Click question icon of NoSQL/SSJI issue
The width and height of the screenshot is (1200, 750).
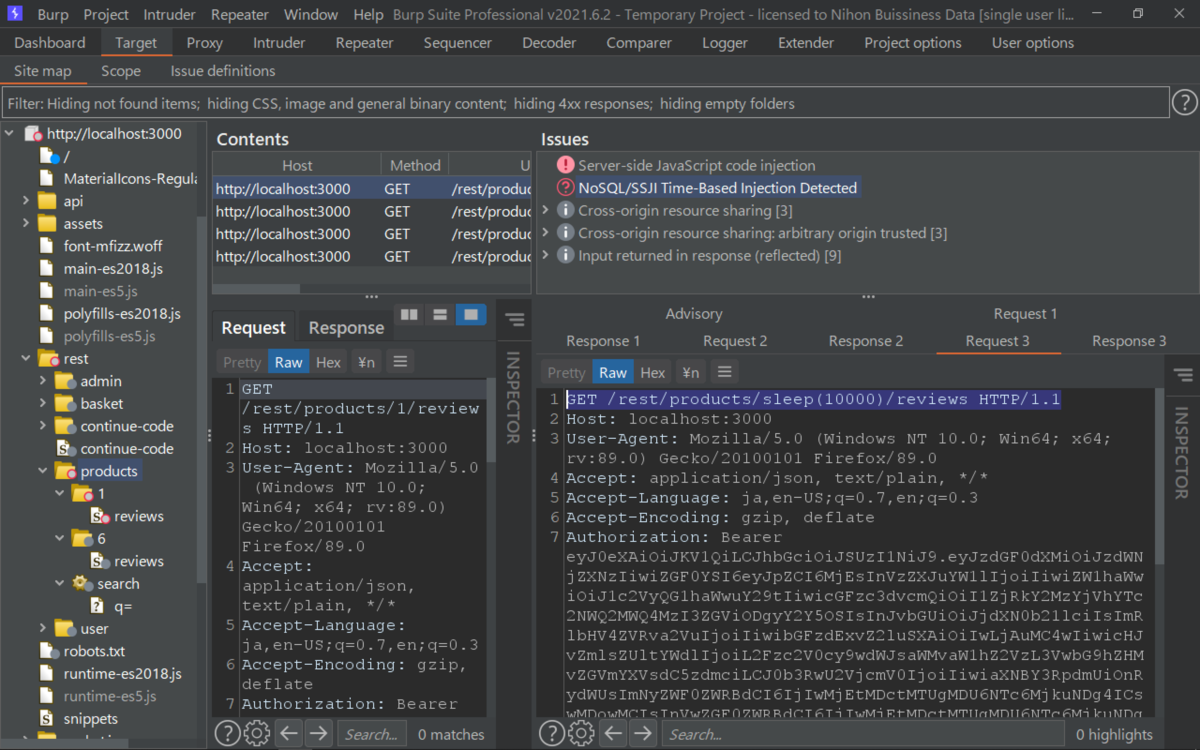566,188
